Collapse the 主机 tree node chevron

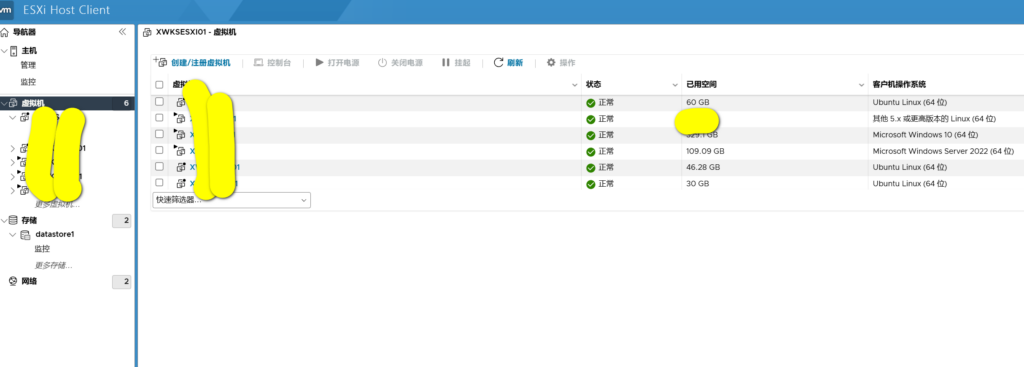pyautogui.click(x=5, y=51)
